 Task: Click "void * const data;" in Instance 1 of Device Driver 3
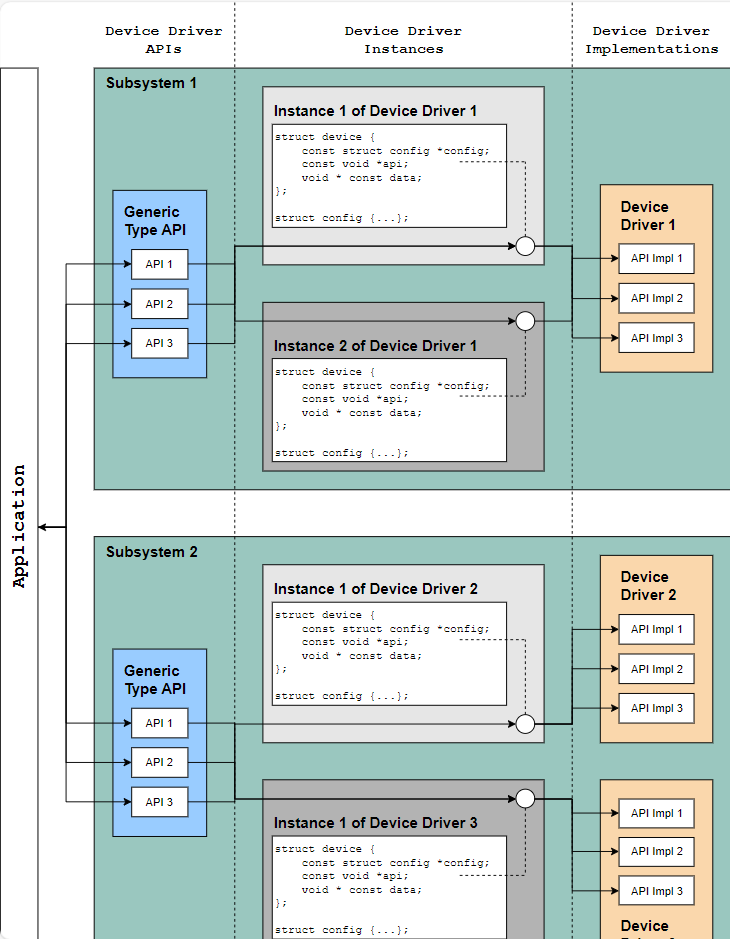pos(362,890)
